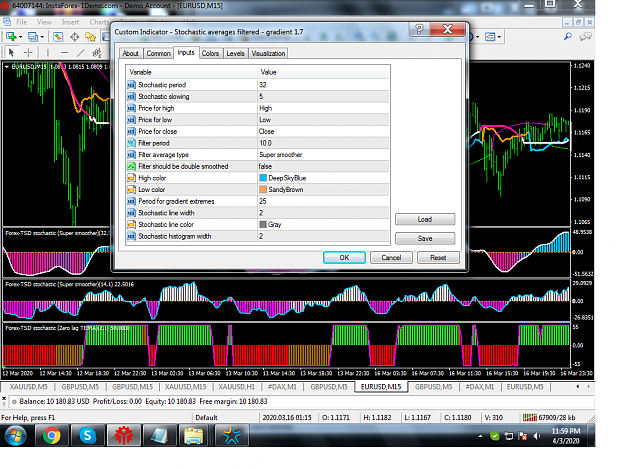Click the chart tabs right scroll arrow
Screen dimensions: 625x469
point(588,387)
